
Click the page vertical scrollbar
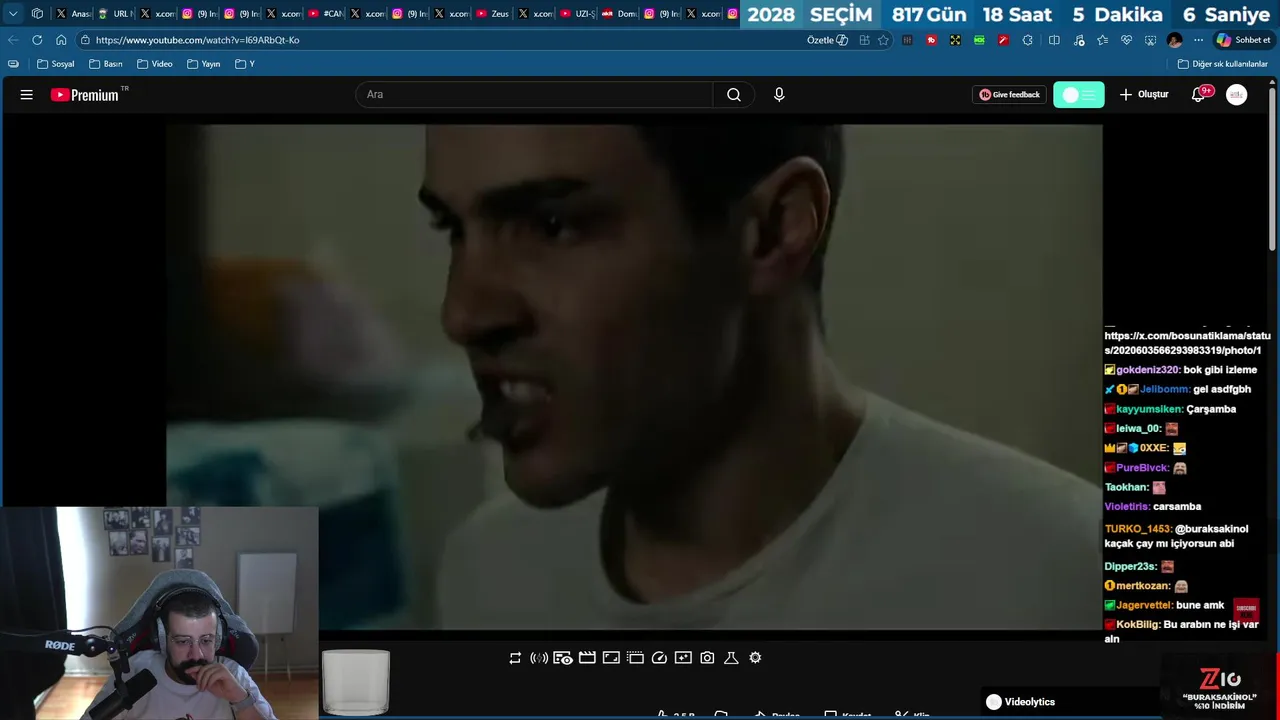(x=1273, y=170)
